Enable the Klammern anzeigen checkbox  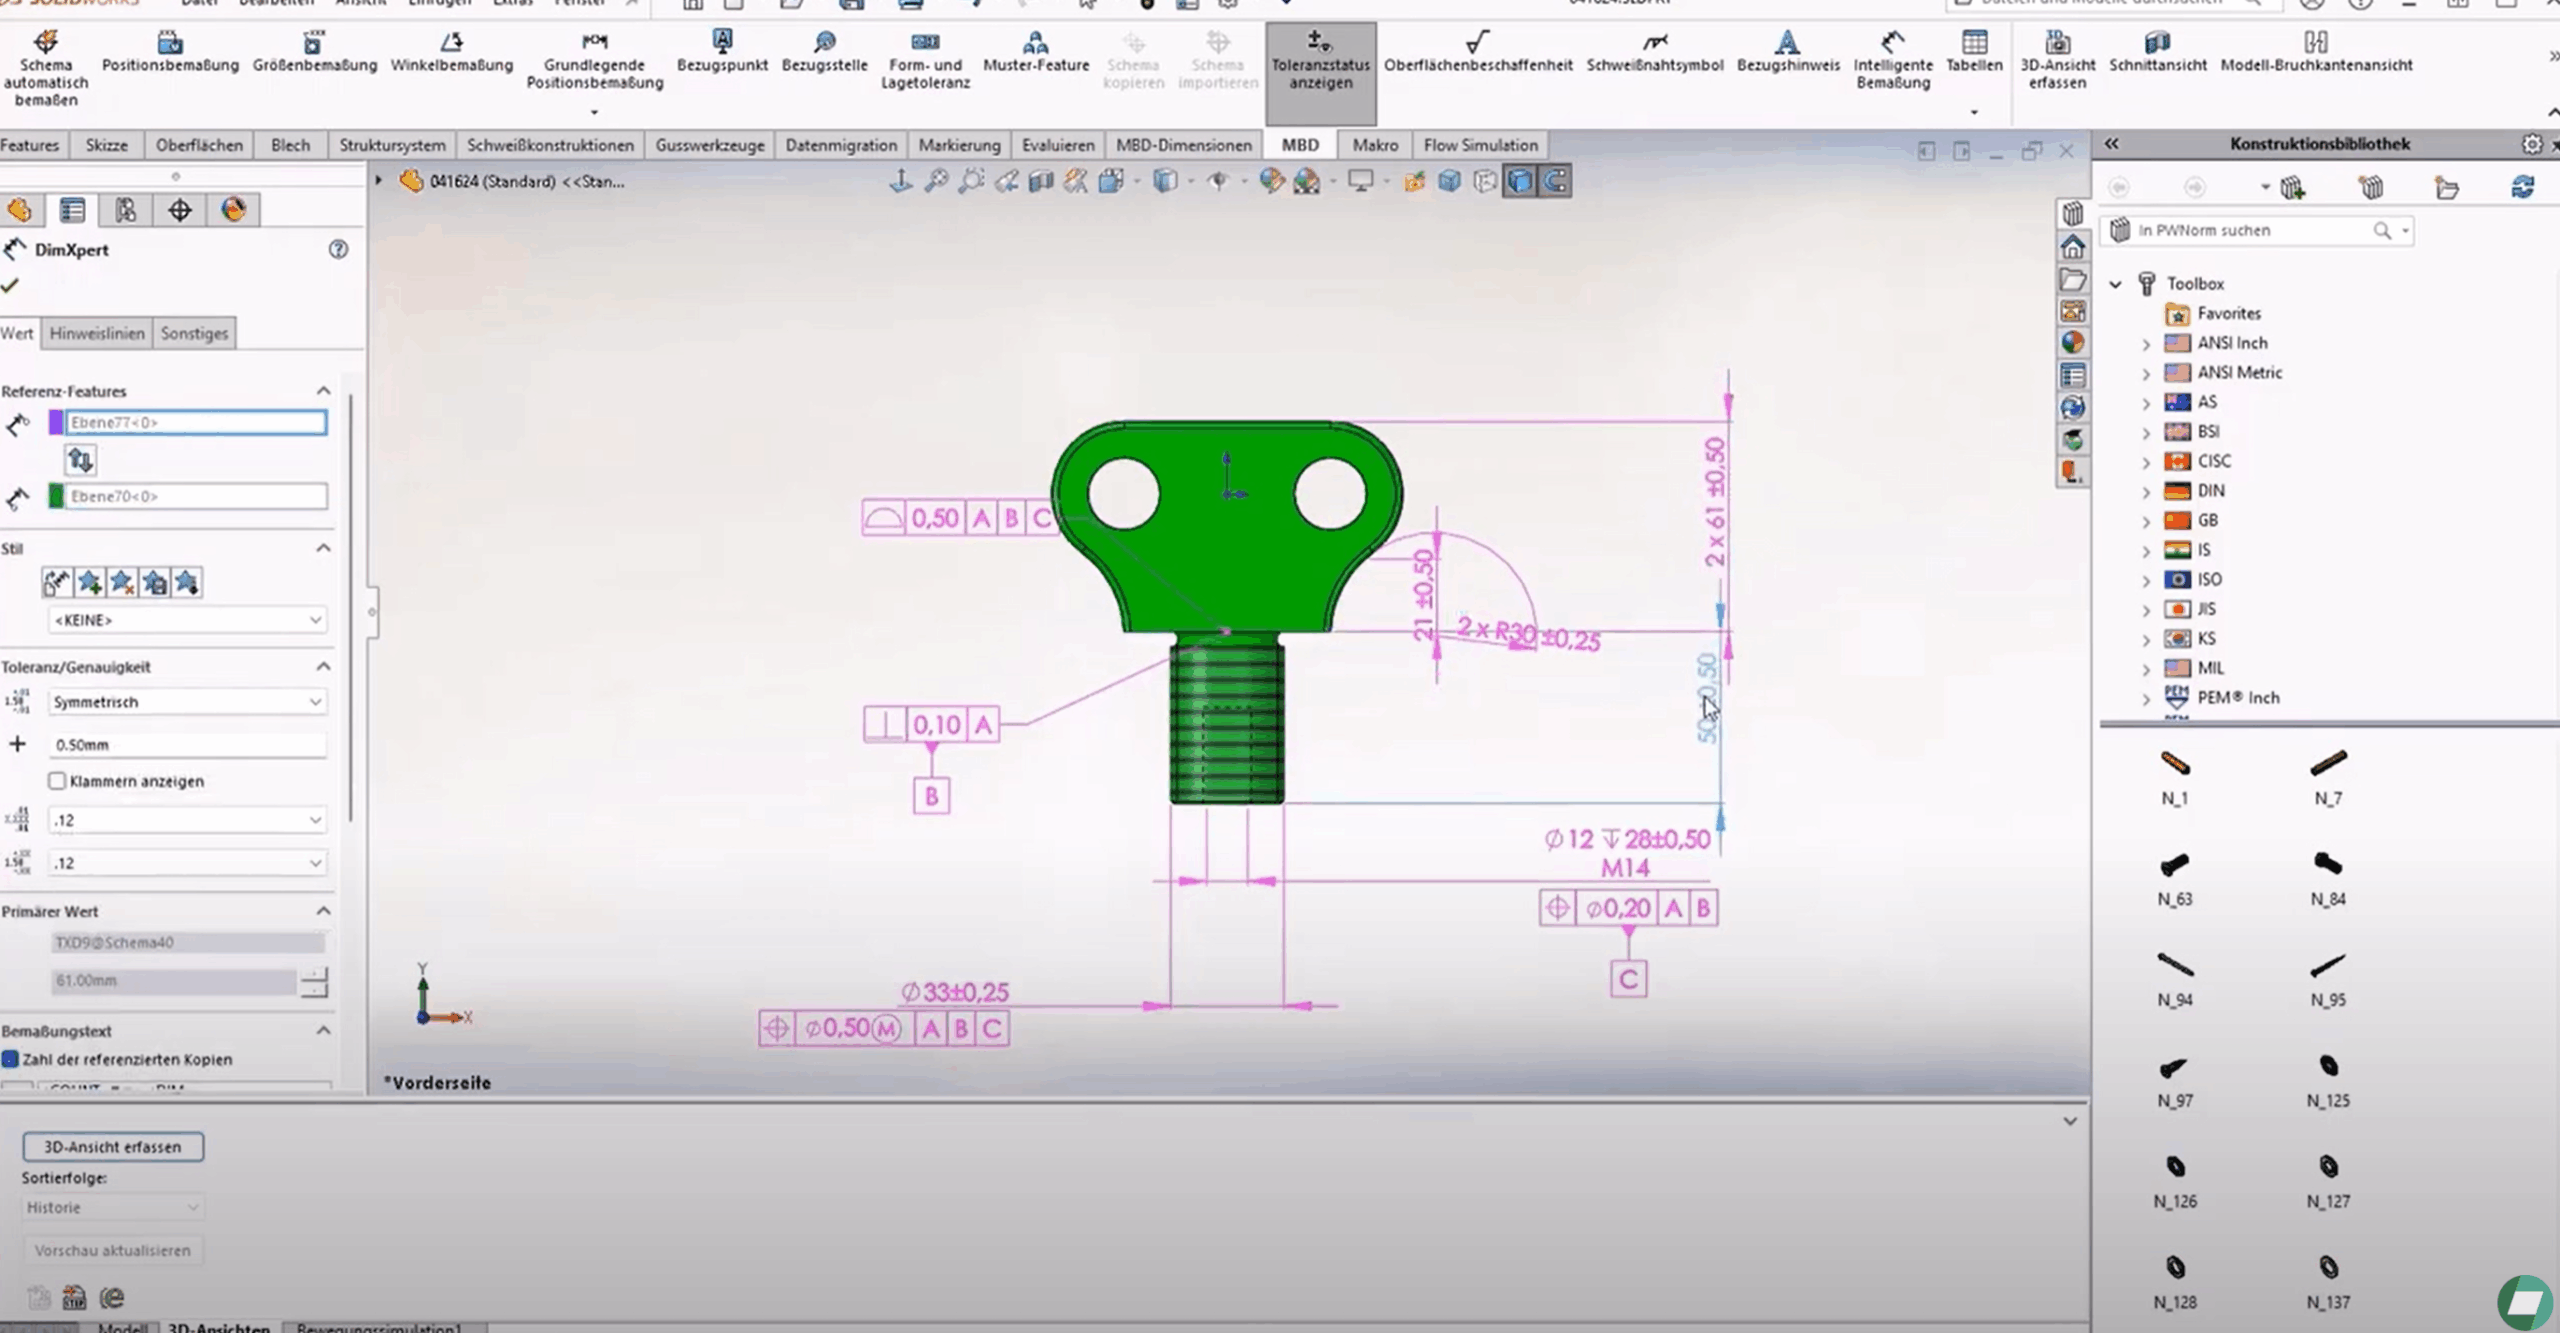pyautogui.click(x=57, y=781)
